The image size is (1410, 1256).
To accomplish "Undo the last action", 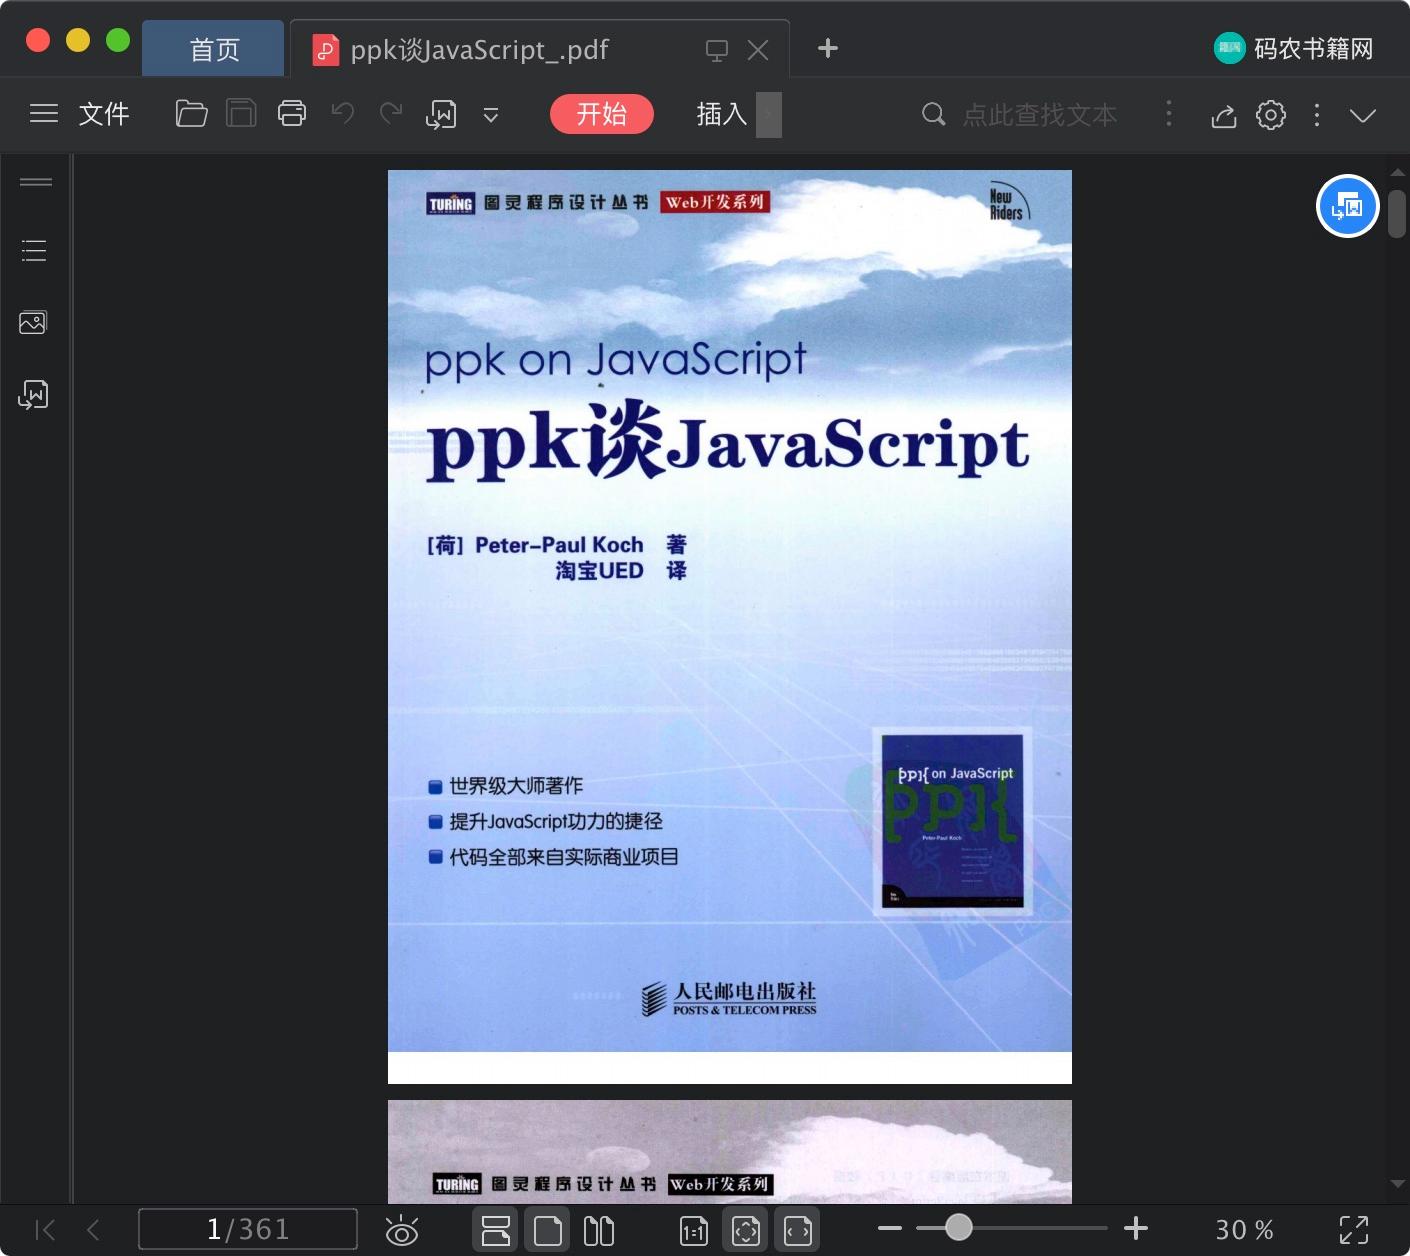I will [x=343, y=114].
